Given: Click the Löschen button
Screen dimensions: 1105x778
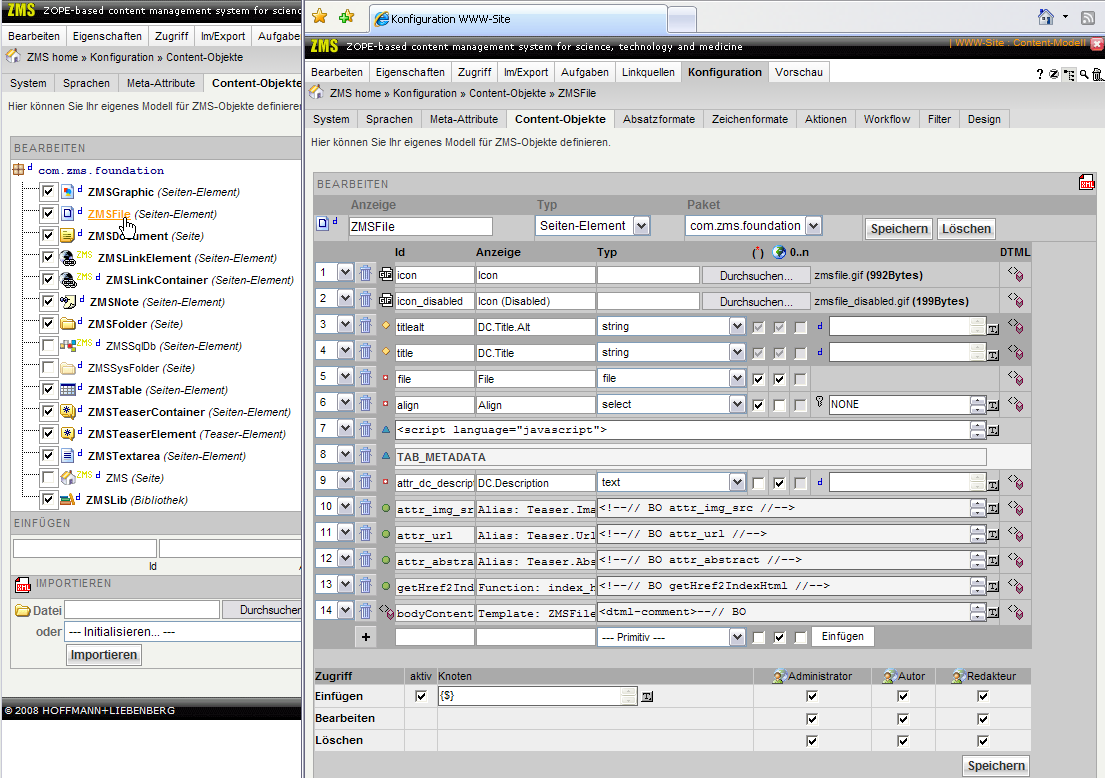Looking at the screenshot, I should click(965, 228).
